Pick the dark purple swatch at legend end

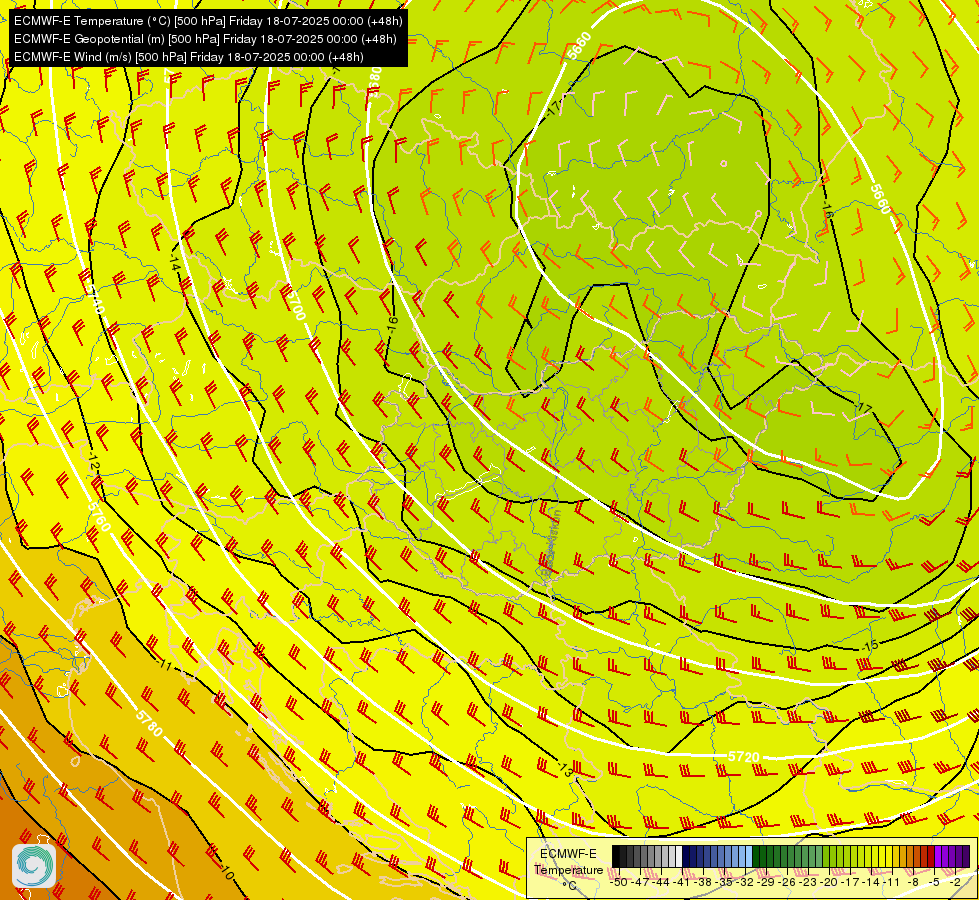966,856
